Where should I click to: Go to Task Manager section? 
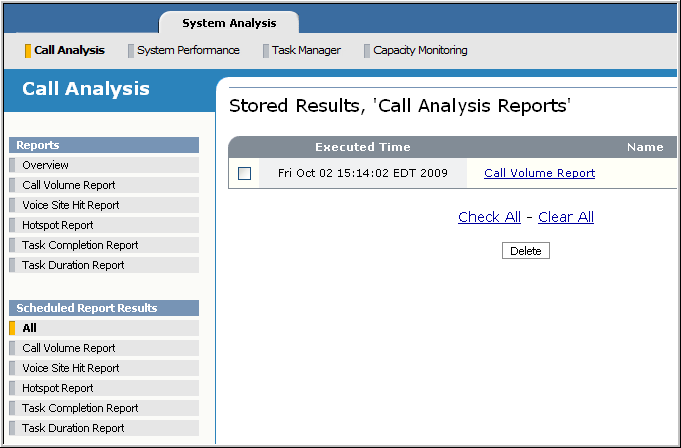(306, 50)
